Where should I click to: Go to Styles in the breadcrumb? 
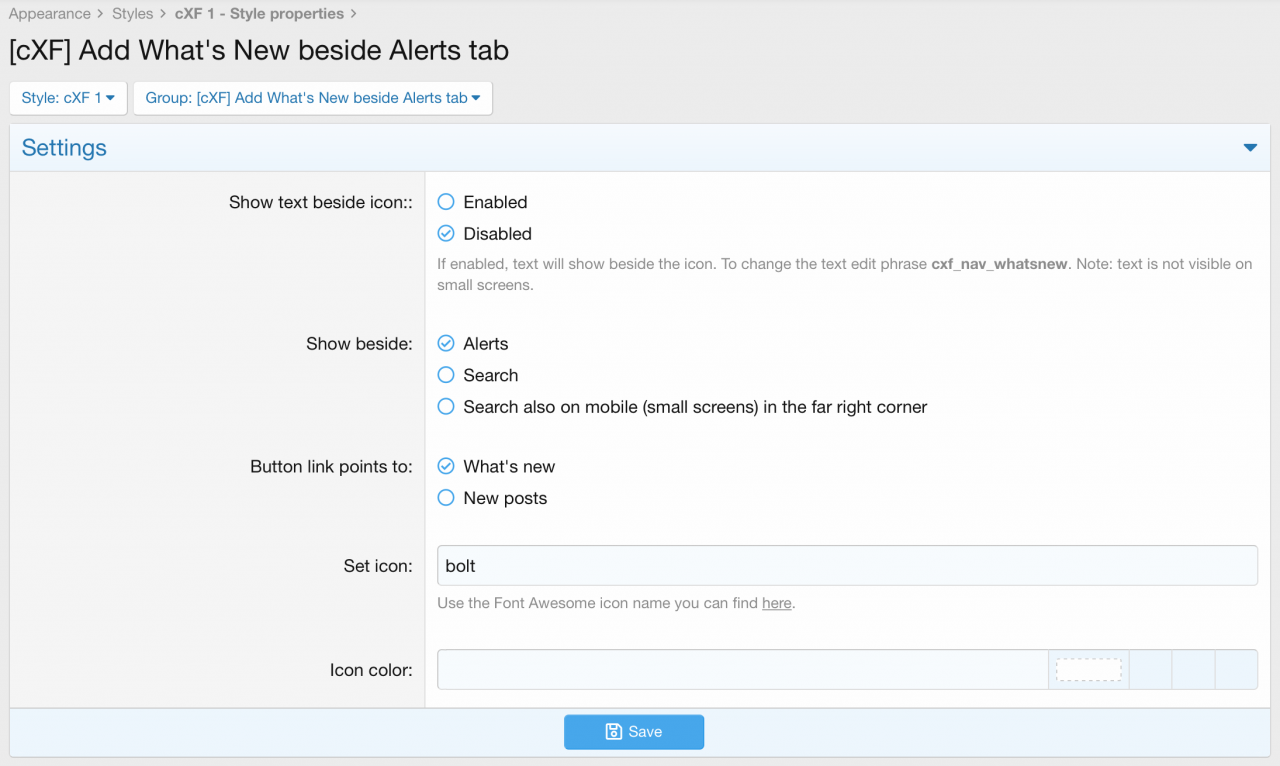pos(133,14)
